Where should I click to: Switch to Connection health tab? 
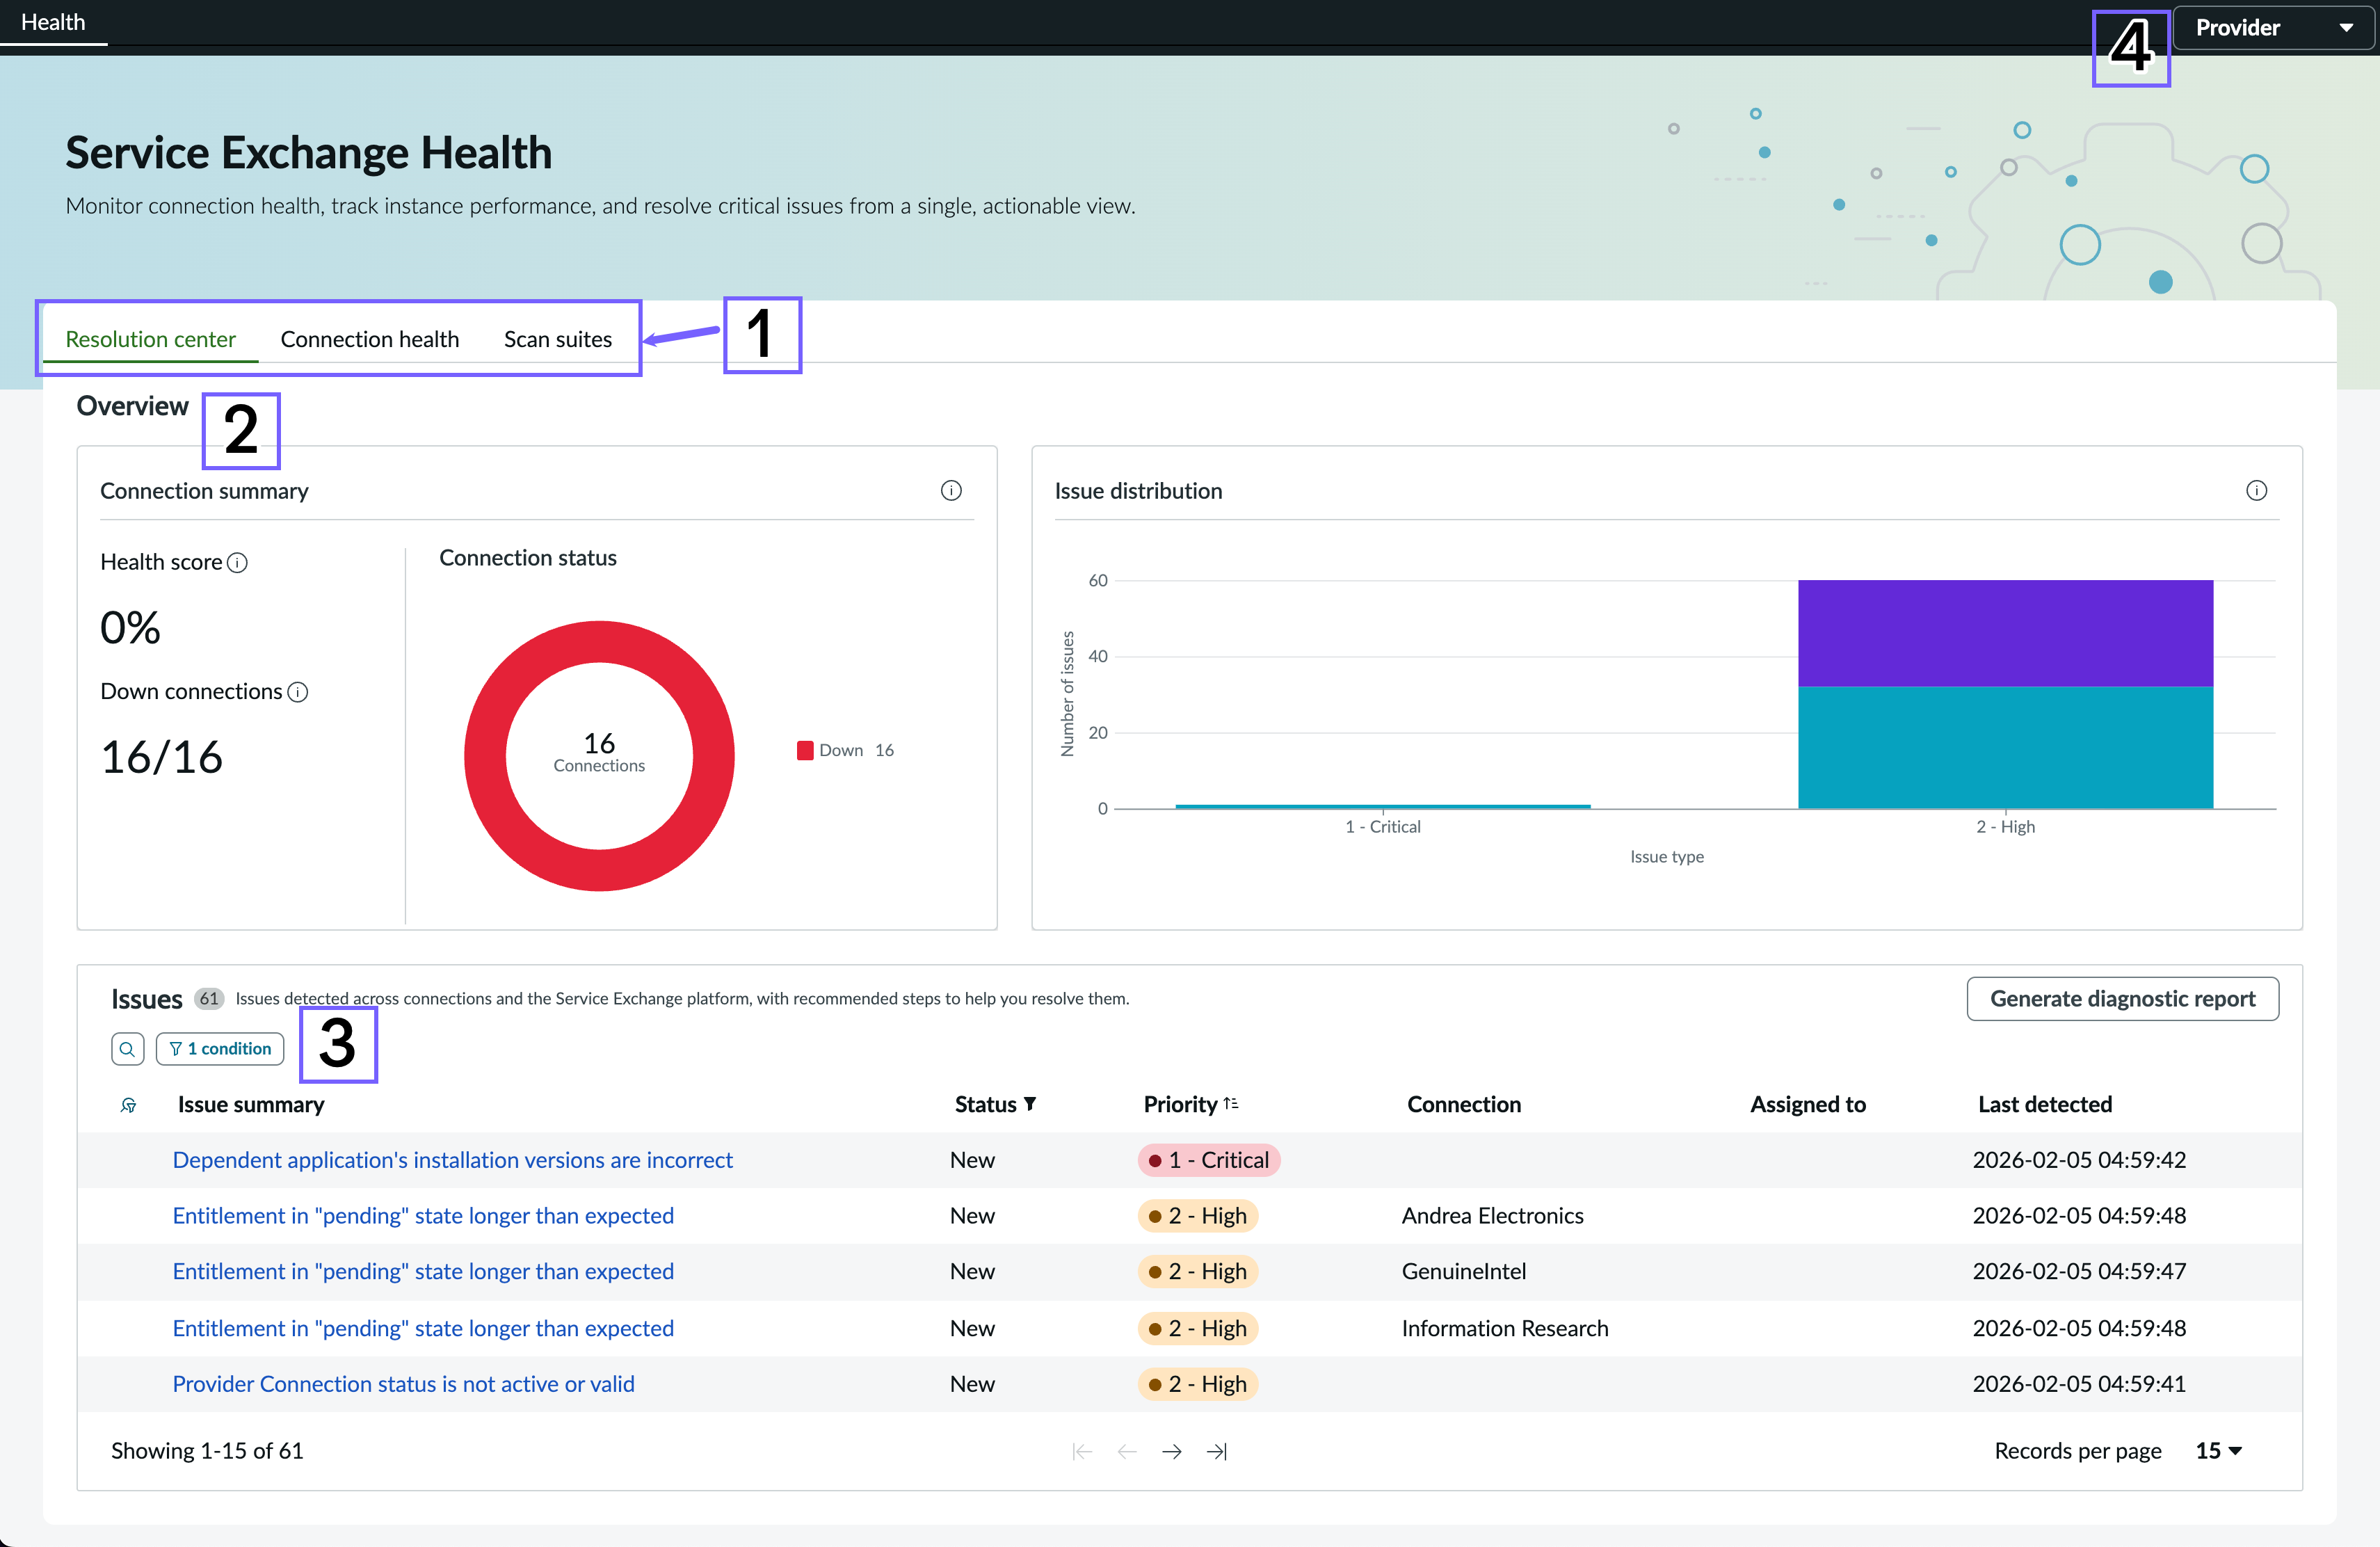click(370, 339)
